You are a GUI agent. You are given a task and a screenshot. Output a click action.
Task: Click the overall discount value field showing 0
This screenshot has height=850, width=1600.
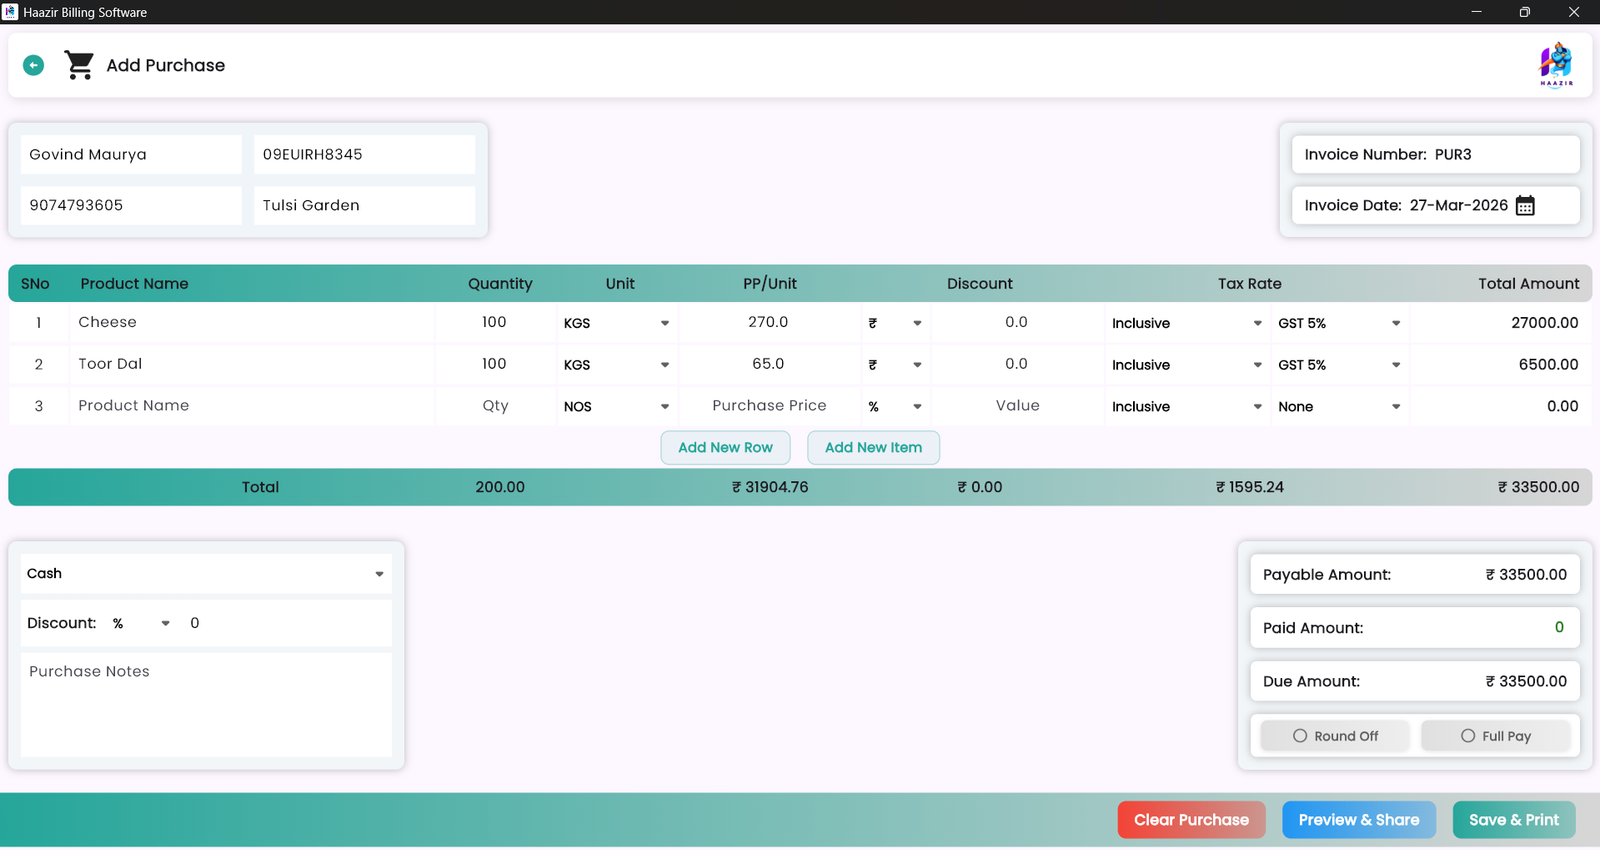[285, 623]
